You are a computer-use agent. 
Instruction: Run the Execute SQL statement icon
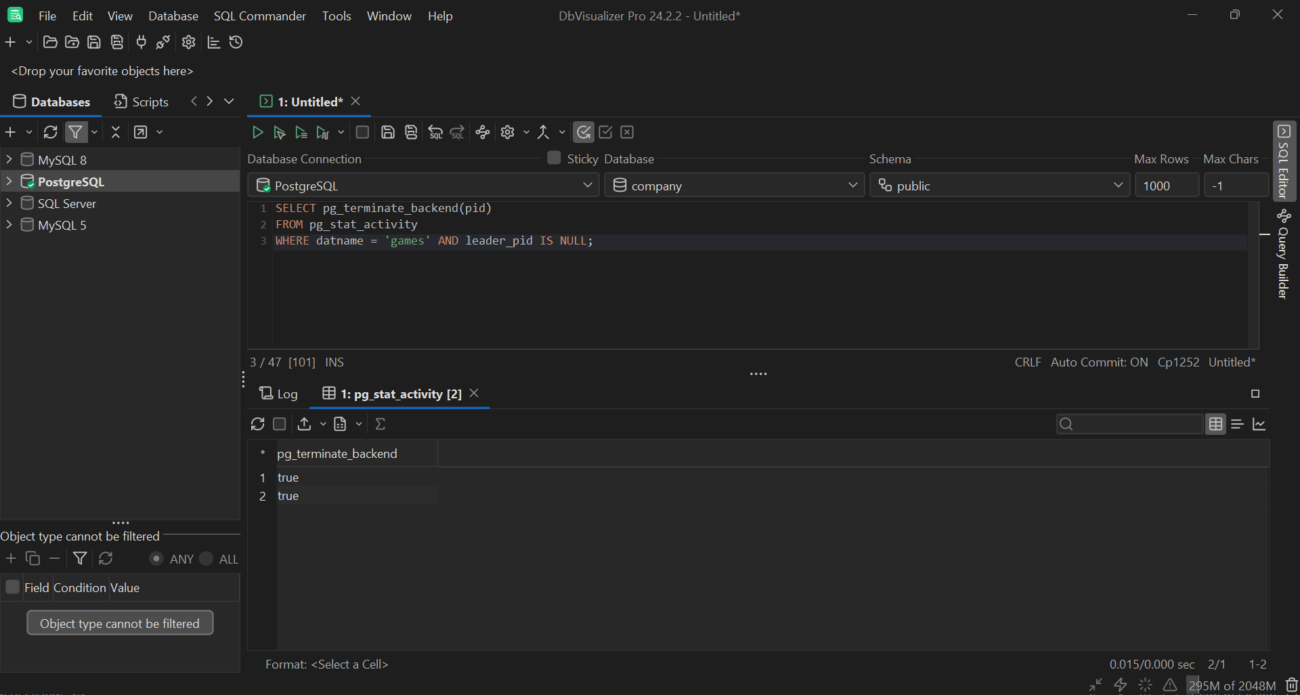click(258, 131)
